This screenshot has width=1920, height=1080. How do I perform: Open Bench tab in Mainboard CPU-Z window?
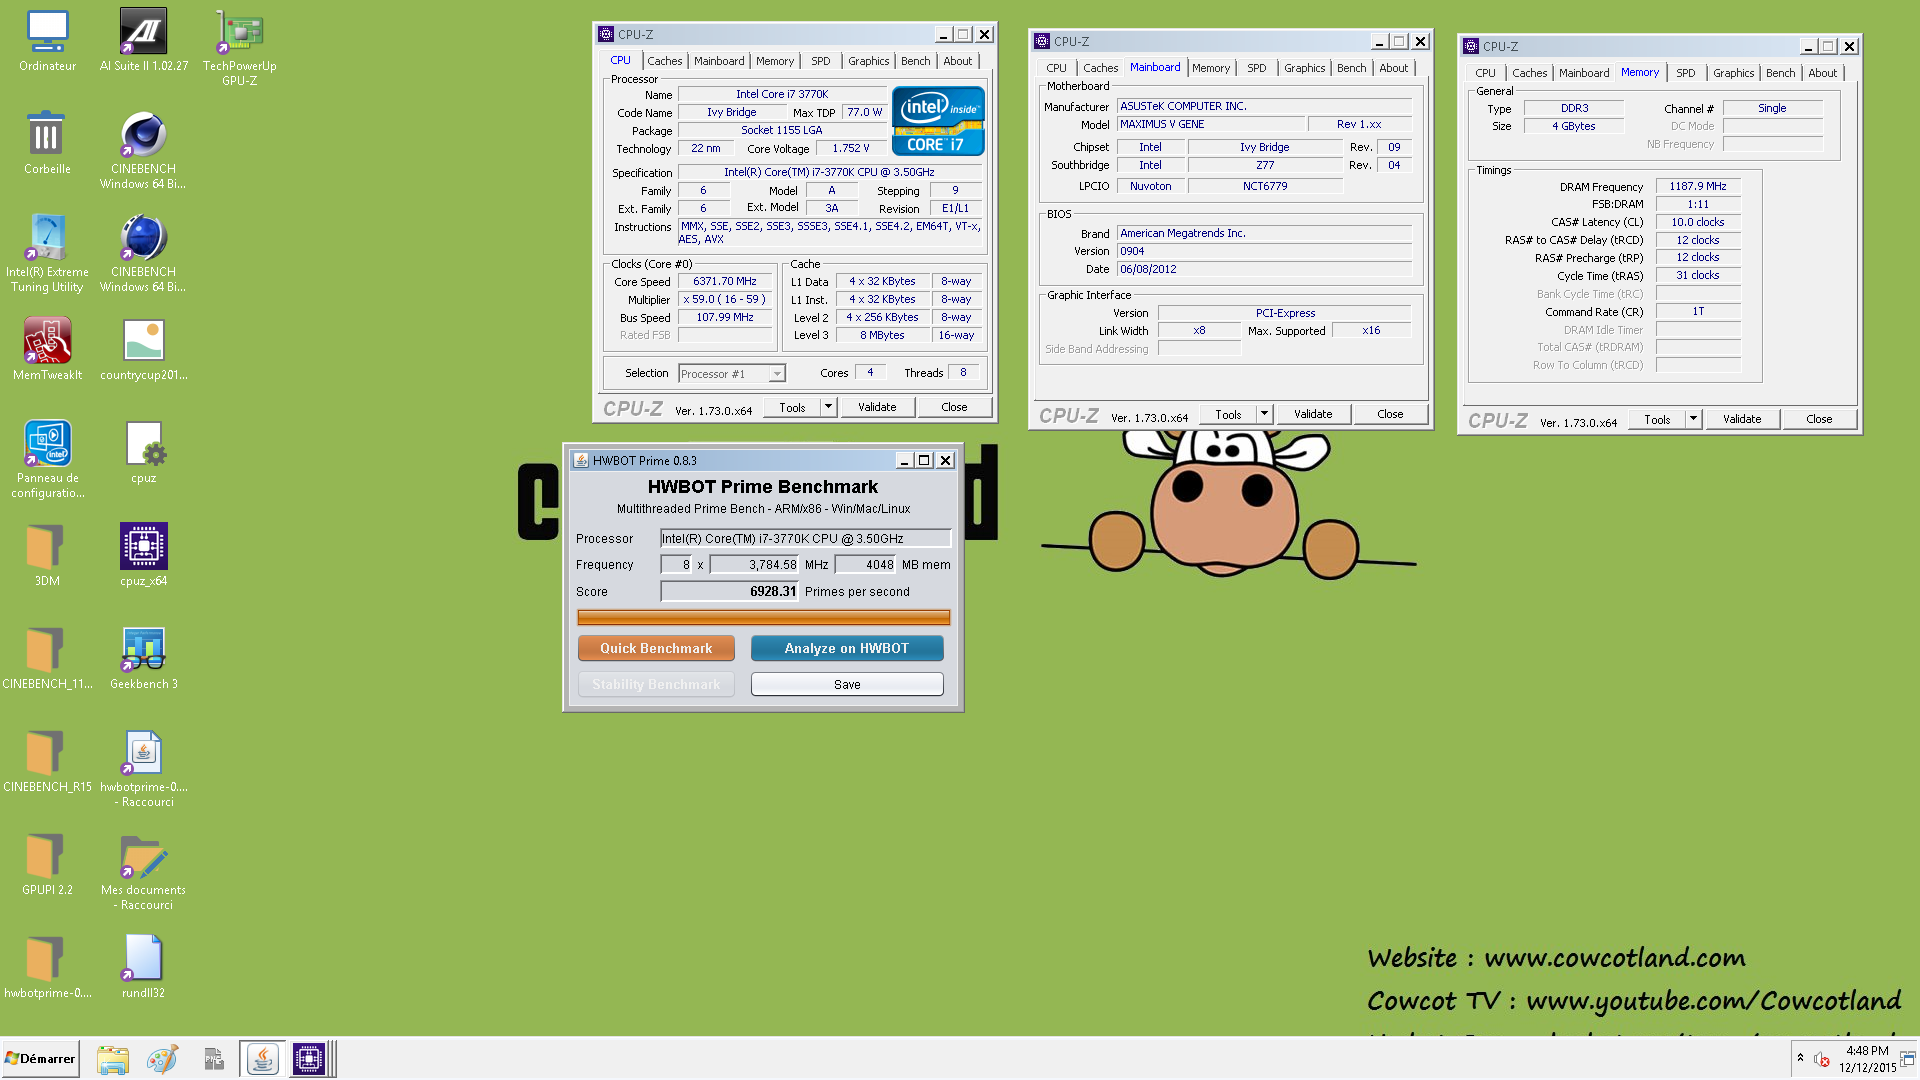tap(1351, 68)
